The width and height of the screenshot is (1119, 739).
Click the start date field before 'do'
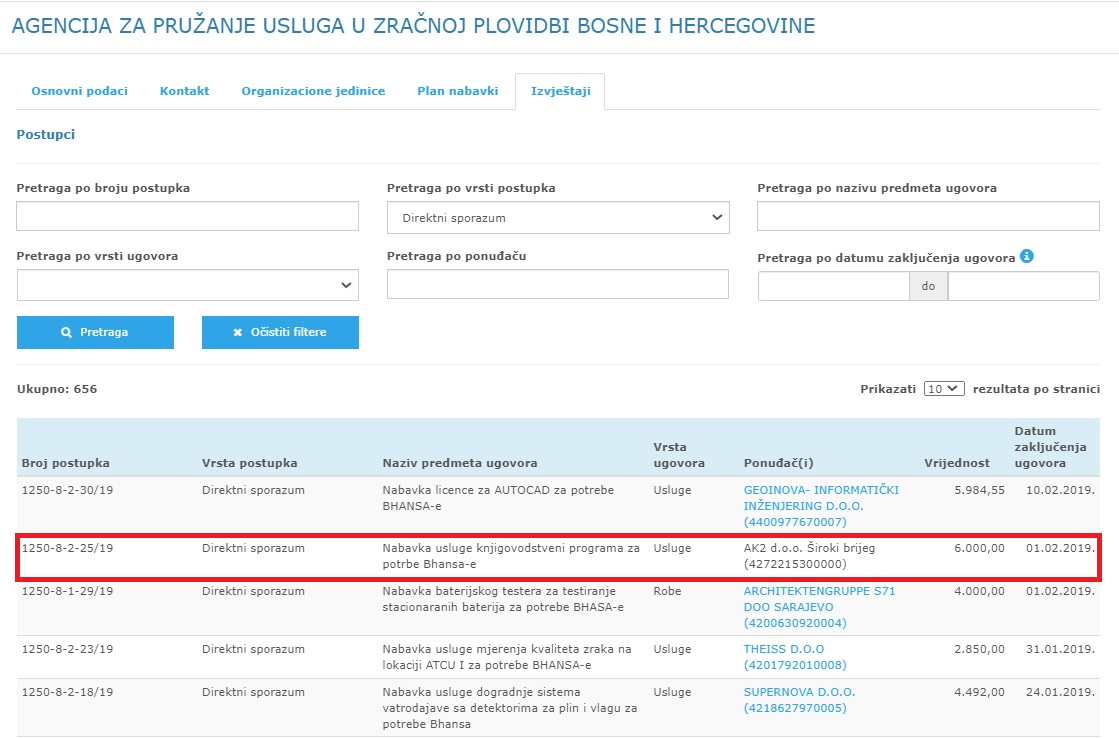[x=834, y=286]
